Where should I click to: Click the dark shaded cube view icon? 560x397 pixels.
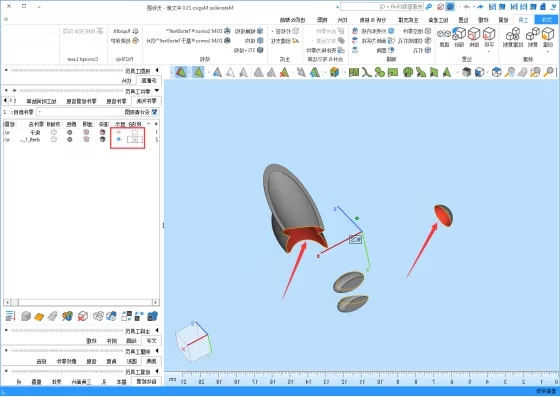[466, 72]
